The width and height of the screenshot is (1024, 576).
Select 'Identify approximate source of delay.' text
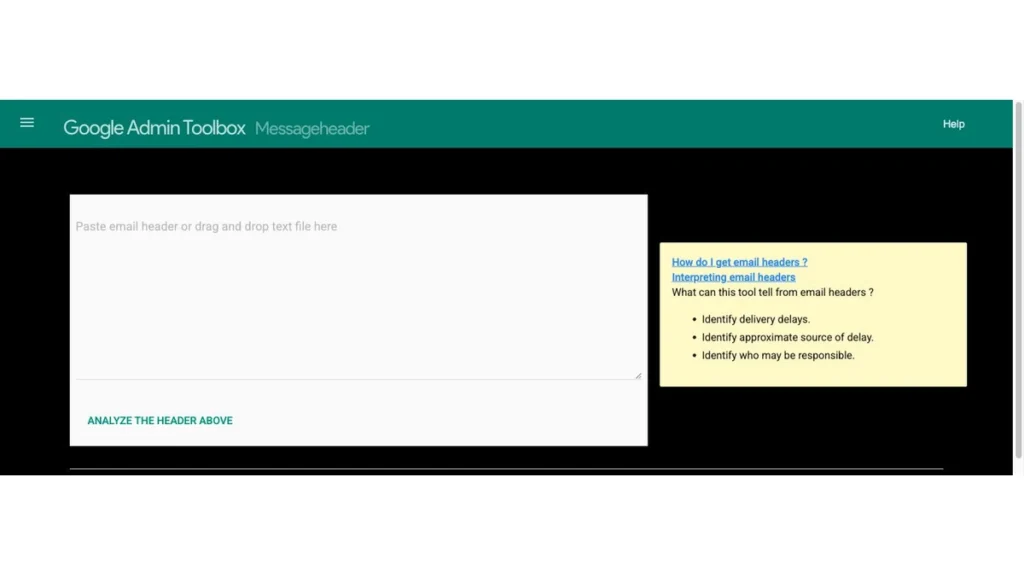pyautogui.click(x=787, y=338)
